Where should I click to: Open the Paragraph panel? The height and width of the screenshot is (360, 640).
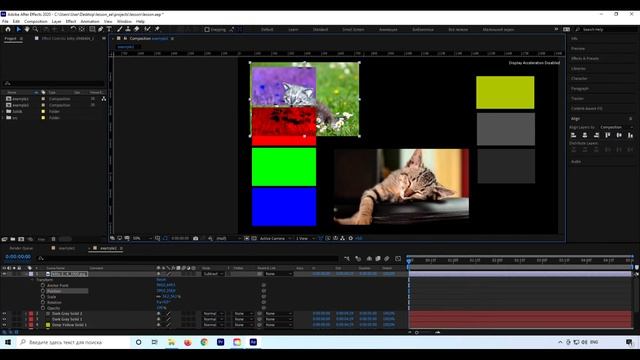[x=580, y=89]
